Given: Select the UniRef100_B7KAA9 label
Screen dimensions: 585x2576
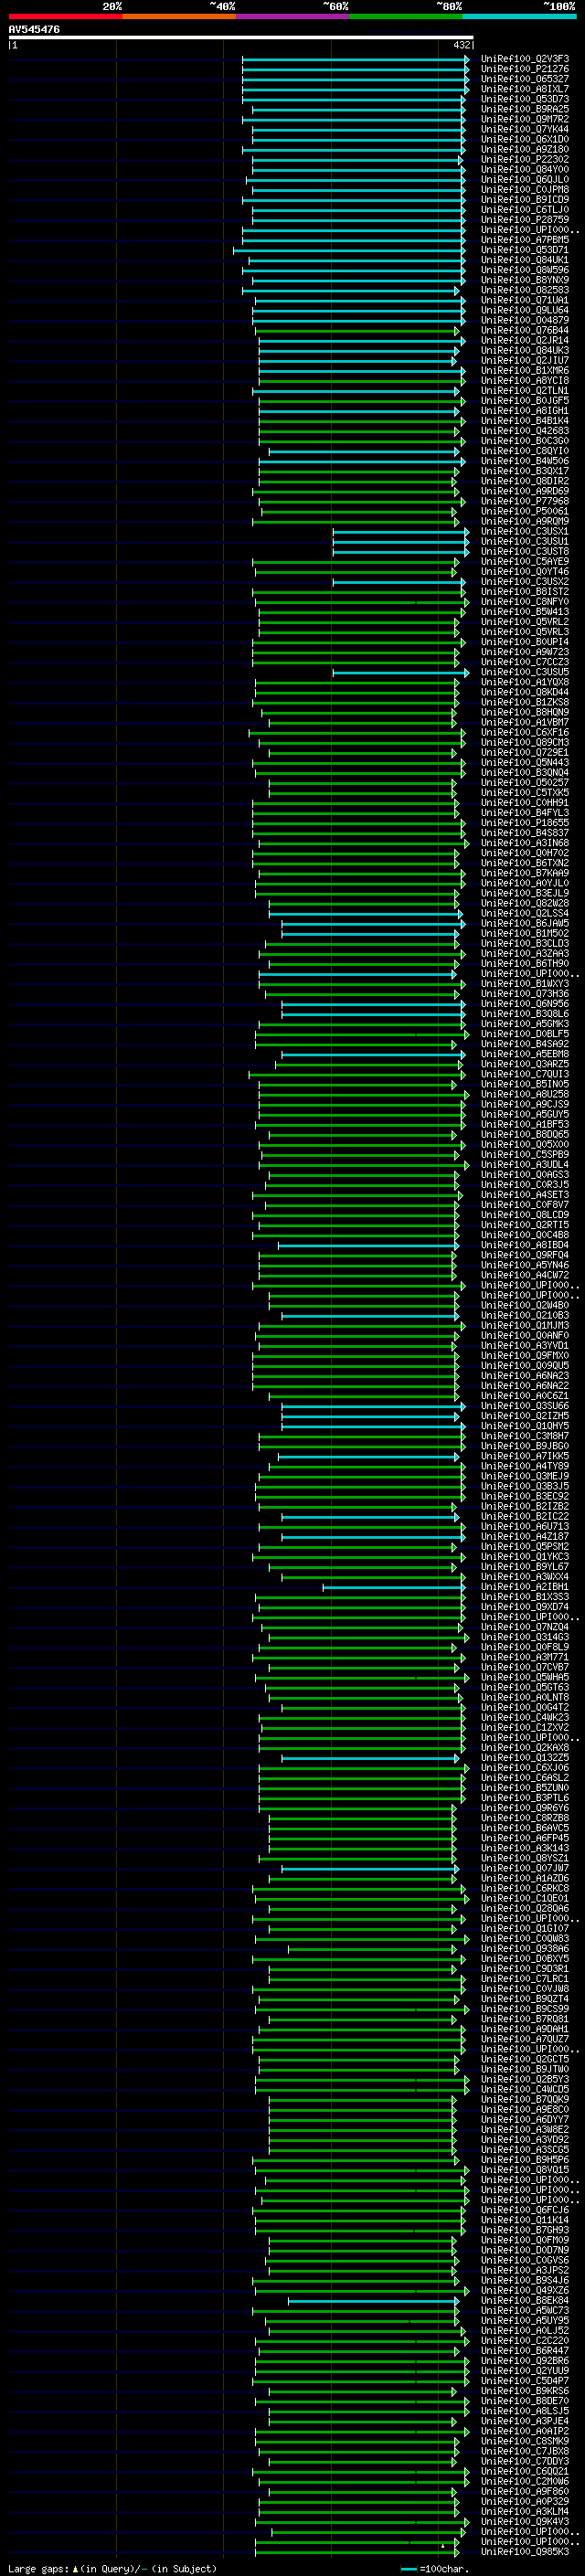Looking at the screenshot, I should [x=525, y=873].
